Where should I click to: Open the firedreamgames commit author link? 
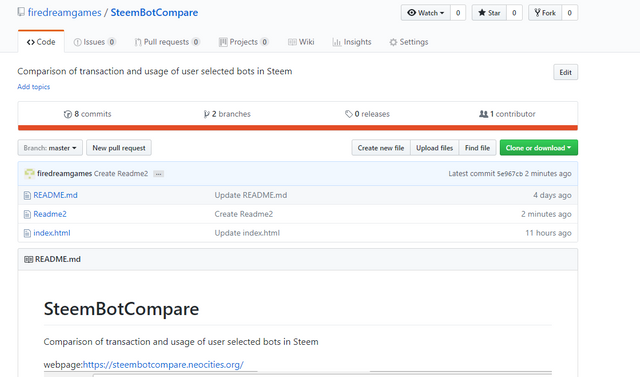click(64, 173)
